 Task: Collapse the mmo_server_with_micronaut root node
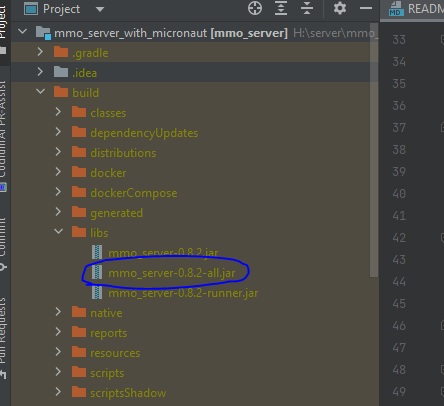click(x=23, y=32)
